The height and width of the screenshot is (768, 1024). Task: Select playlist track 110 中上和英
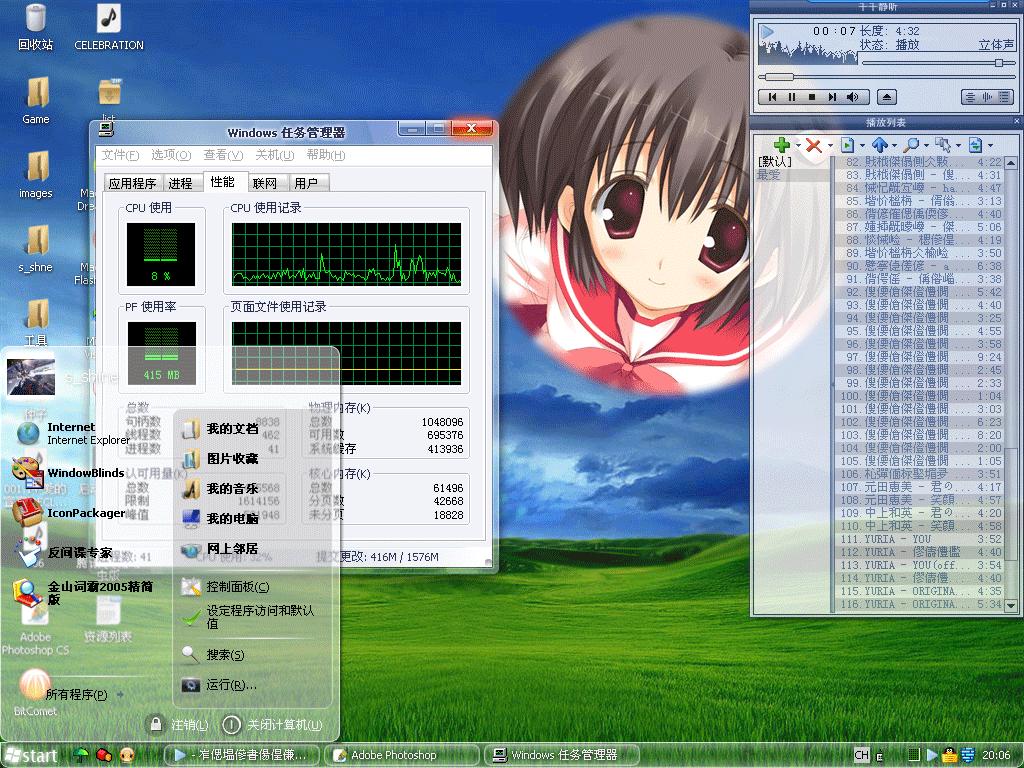click(x=921, y=526)
